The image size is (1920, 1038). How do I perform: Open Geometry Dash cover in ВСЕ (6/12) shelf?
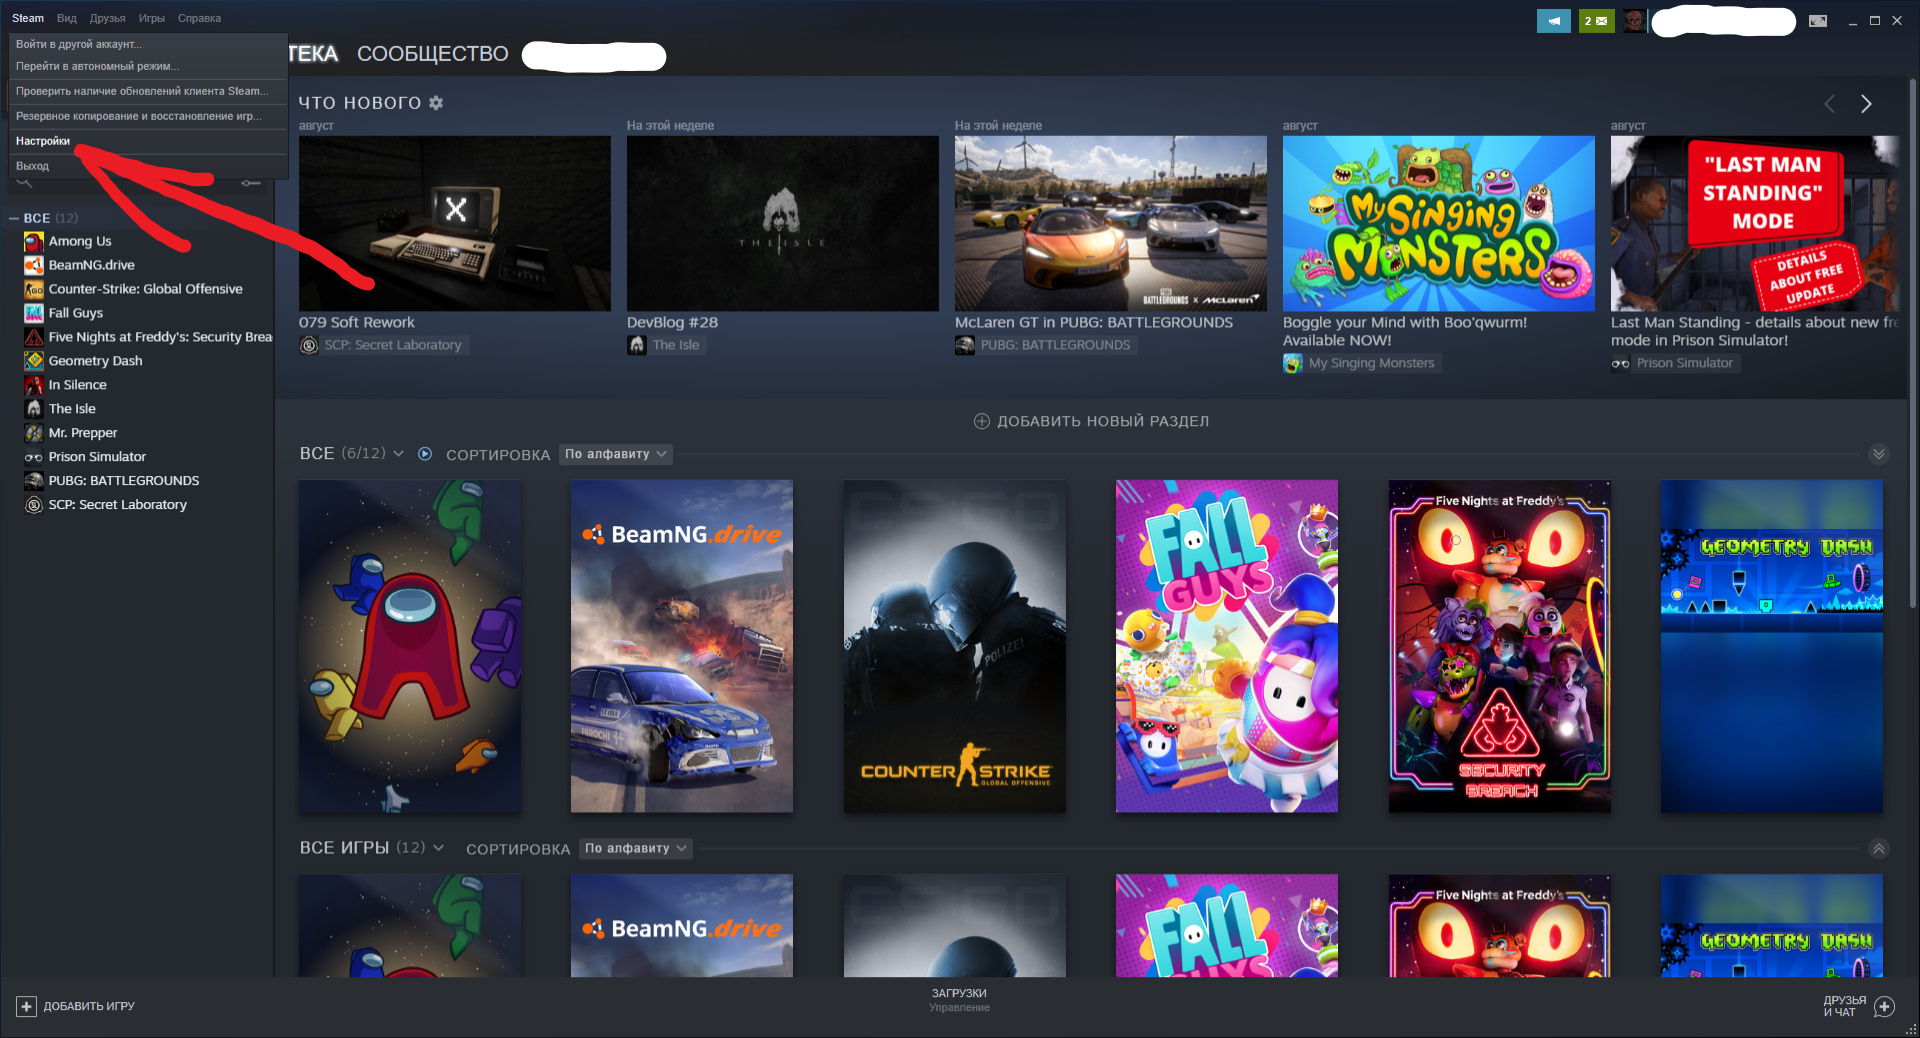point(1772,646)
